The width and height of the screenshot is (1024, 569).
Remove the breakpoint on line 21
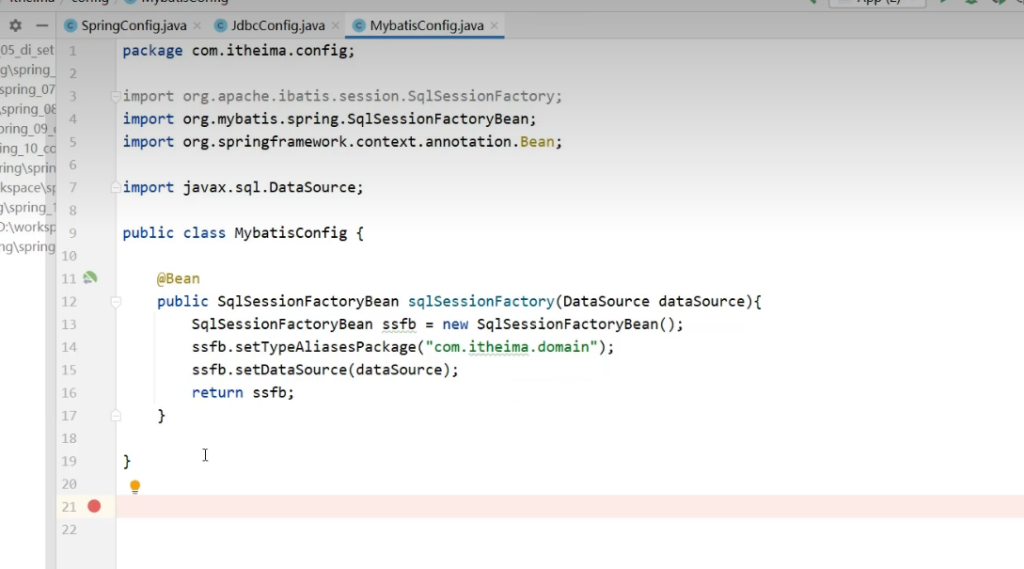click(x=94, y=507)
